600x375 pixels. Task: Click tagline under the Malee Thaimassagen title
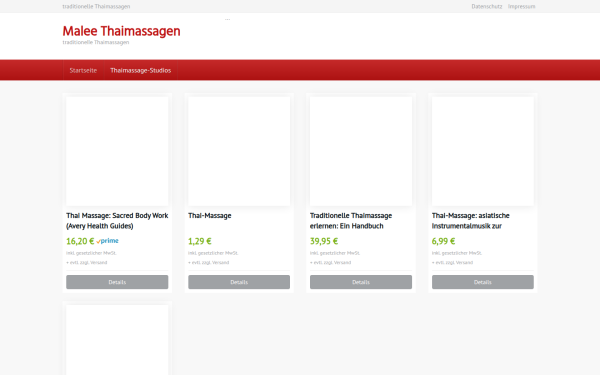96,42
